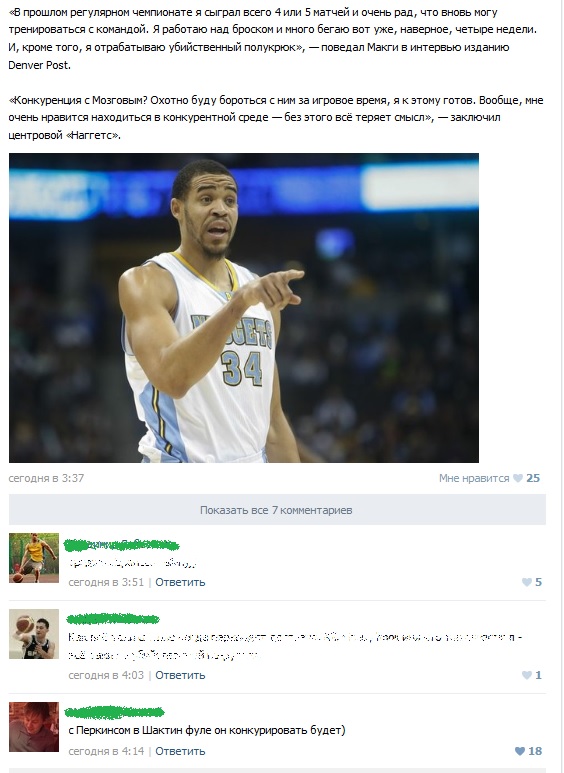Open the Nuggets player photo
Image resolution: width=564 pixels, height=773 pixels.
click(x=244, y=308)
